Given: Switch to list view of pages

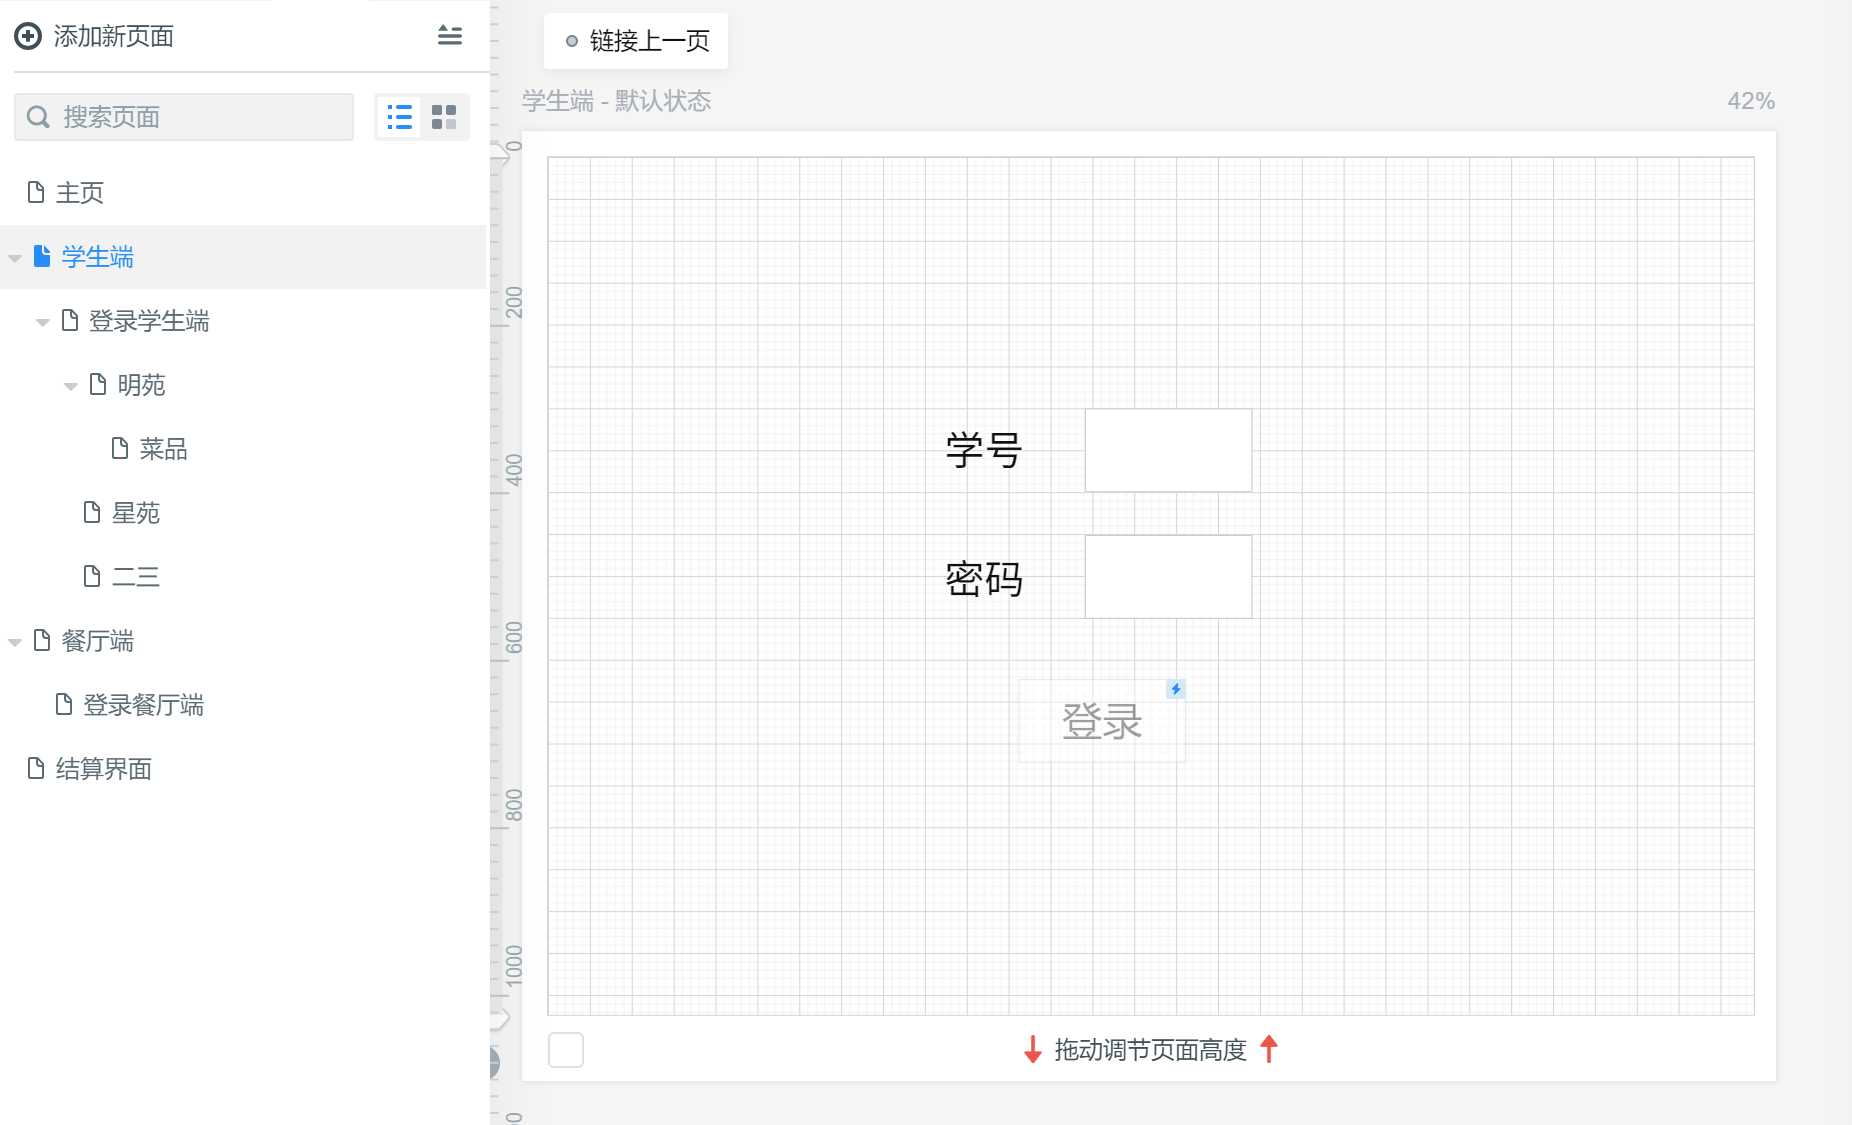Looking at the screenshot, I should pyautogui.click(x=399, y=117).
